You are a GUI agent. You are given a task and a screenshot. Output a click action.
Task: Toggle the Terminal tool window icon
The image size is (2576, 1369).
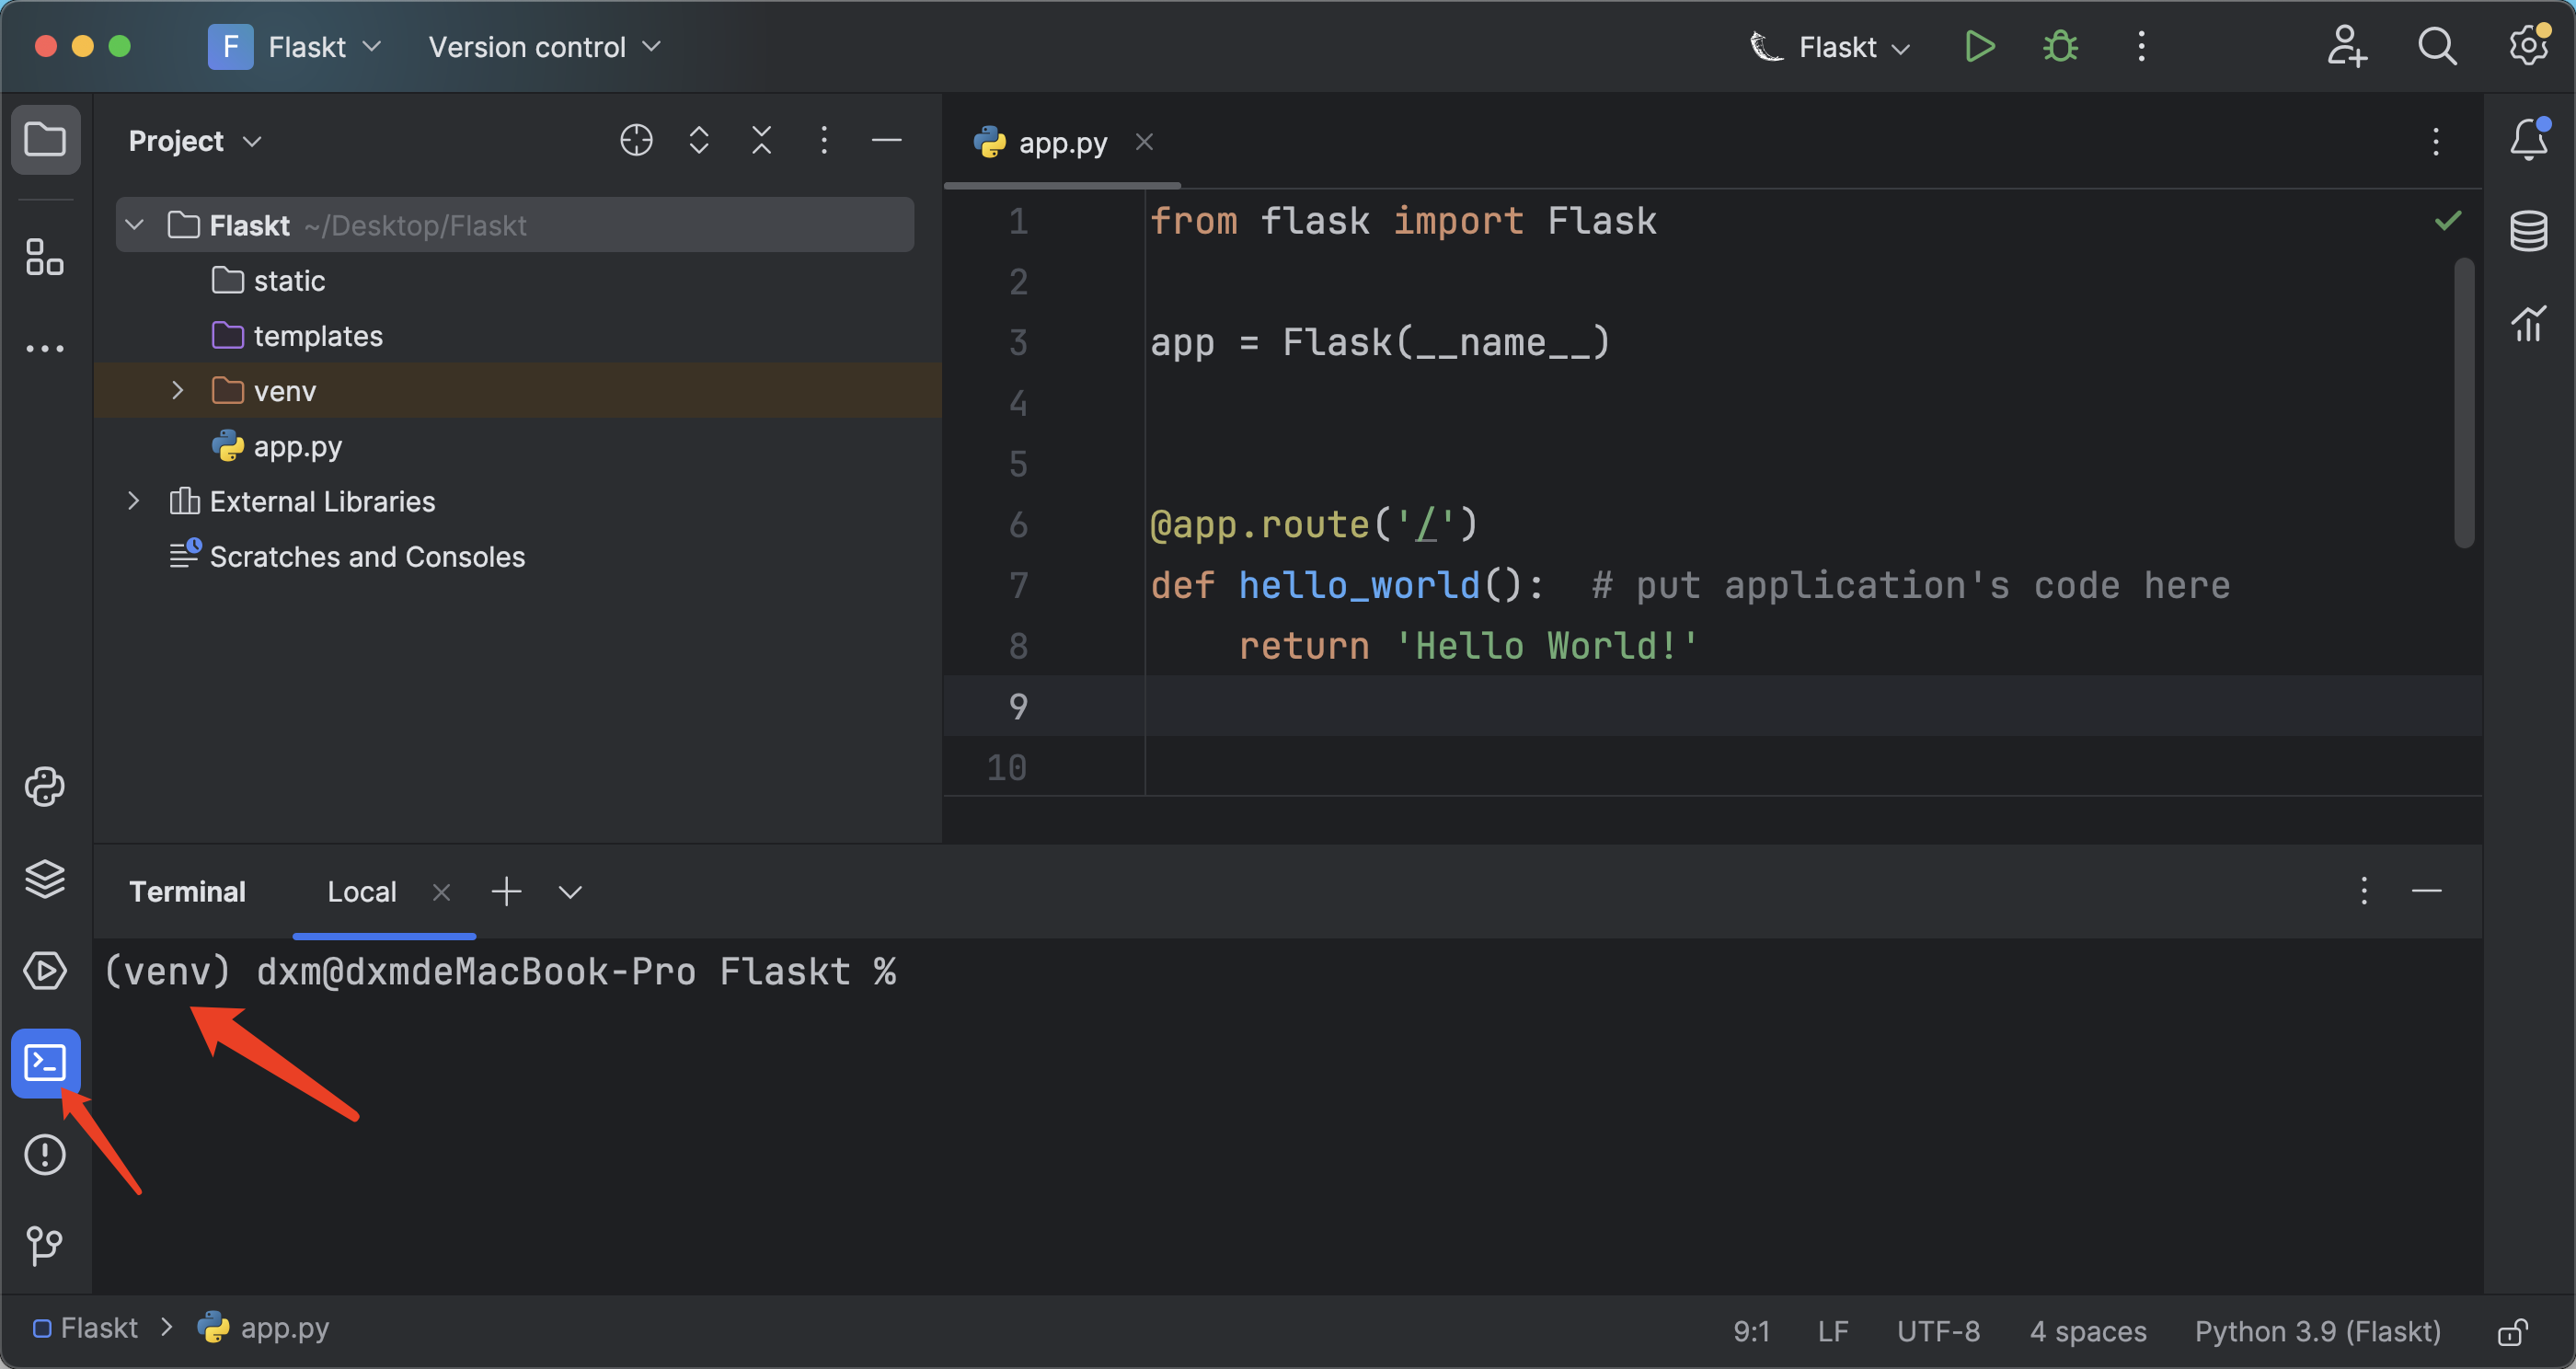tap(45, 1063)
